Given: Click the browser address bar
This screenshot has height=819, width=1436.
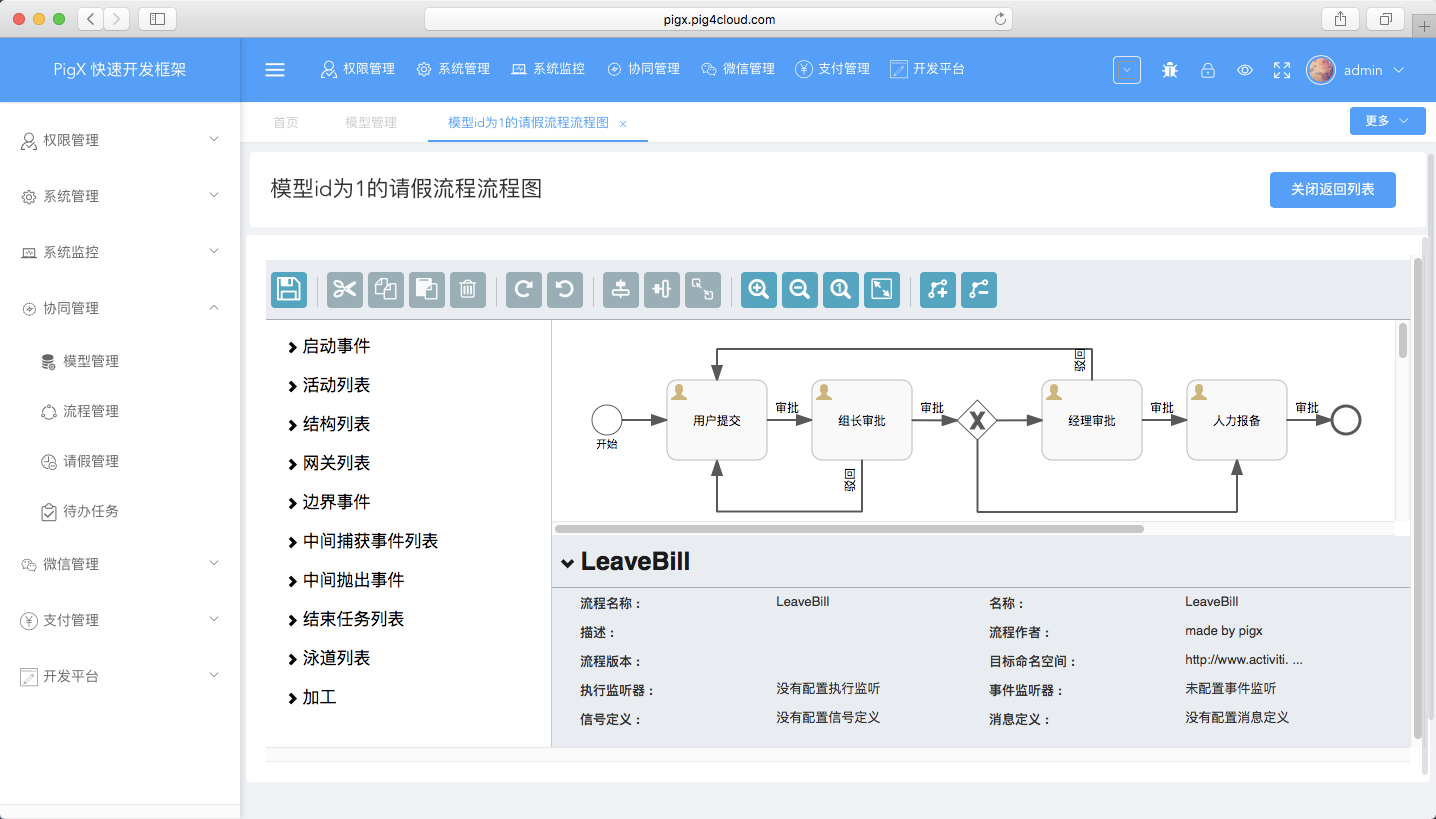Looking at the screenshot, I should click(x=718, y=19).
